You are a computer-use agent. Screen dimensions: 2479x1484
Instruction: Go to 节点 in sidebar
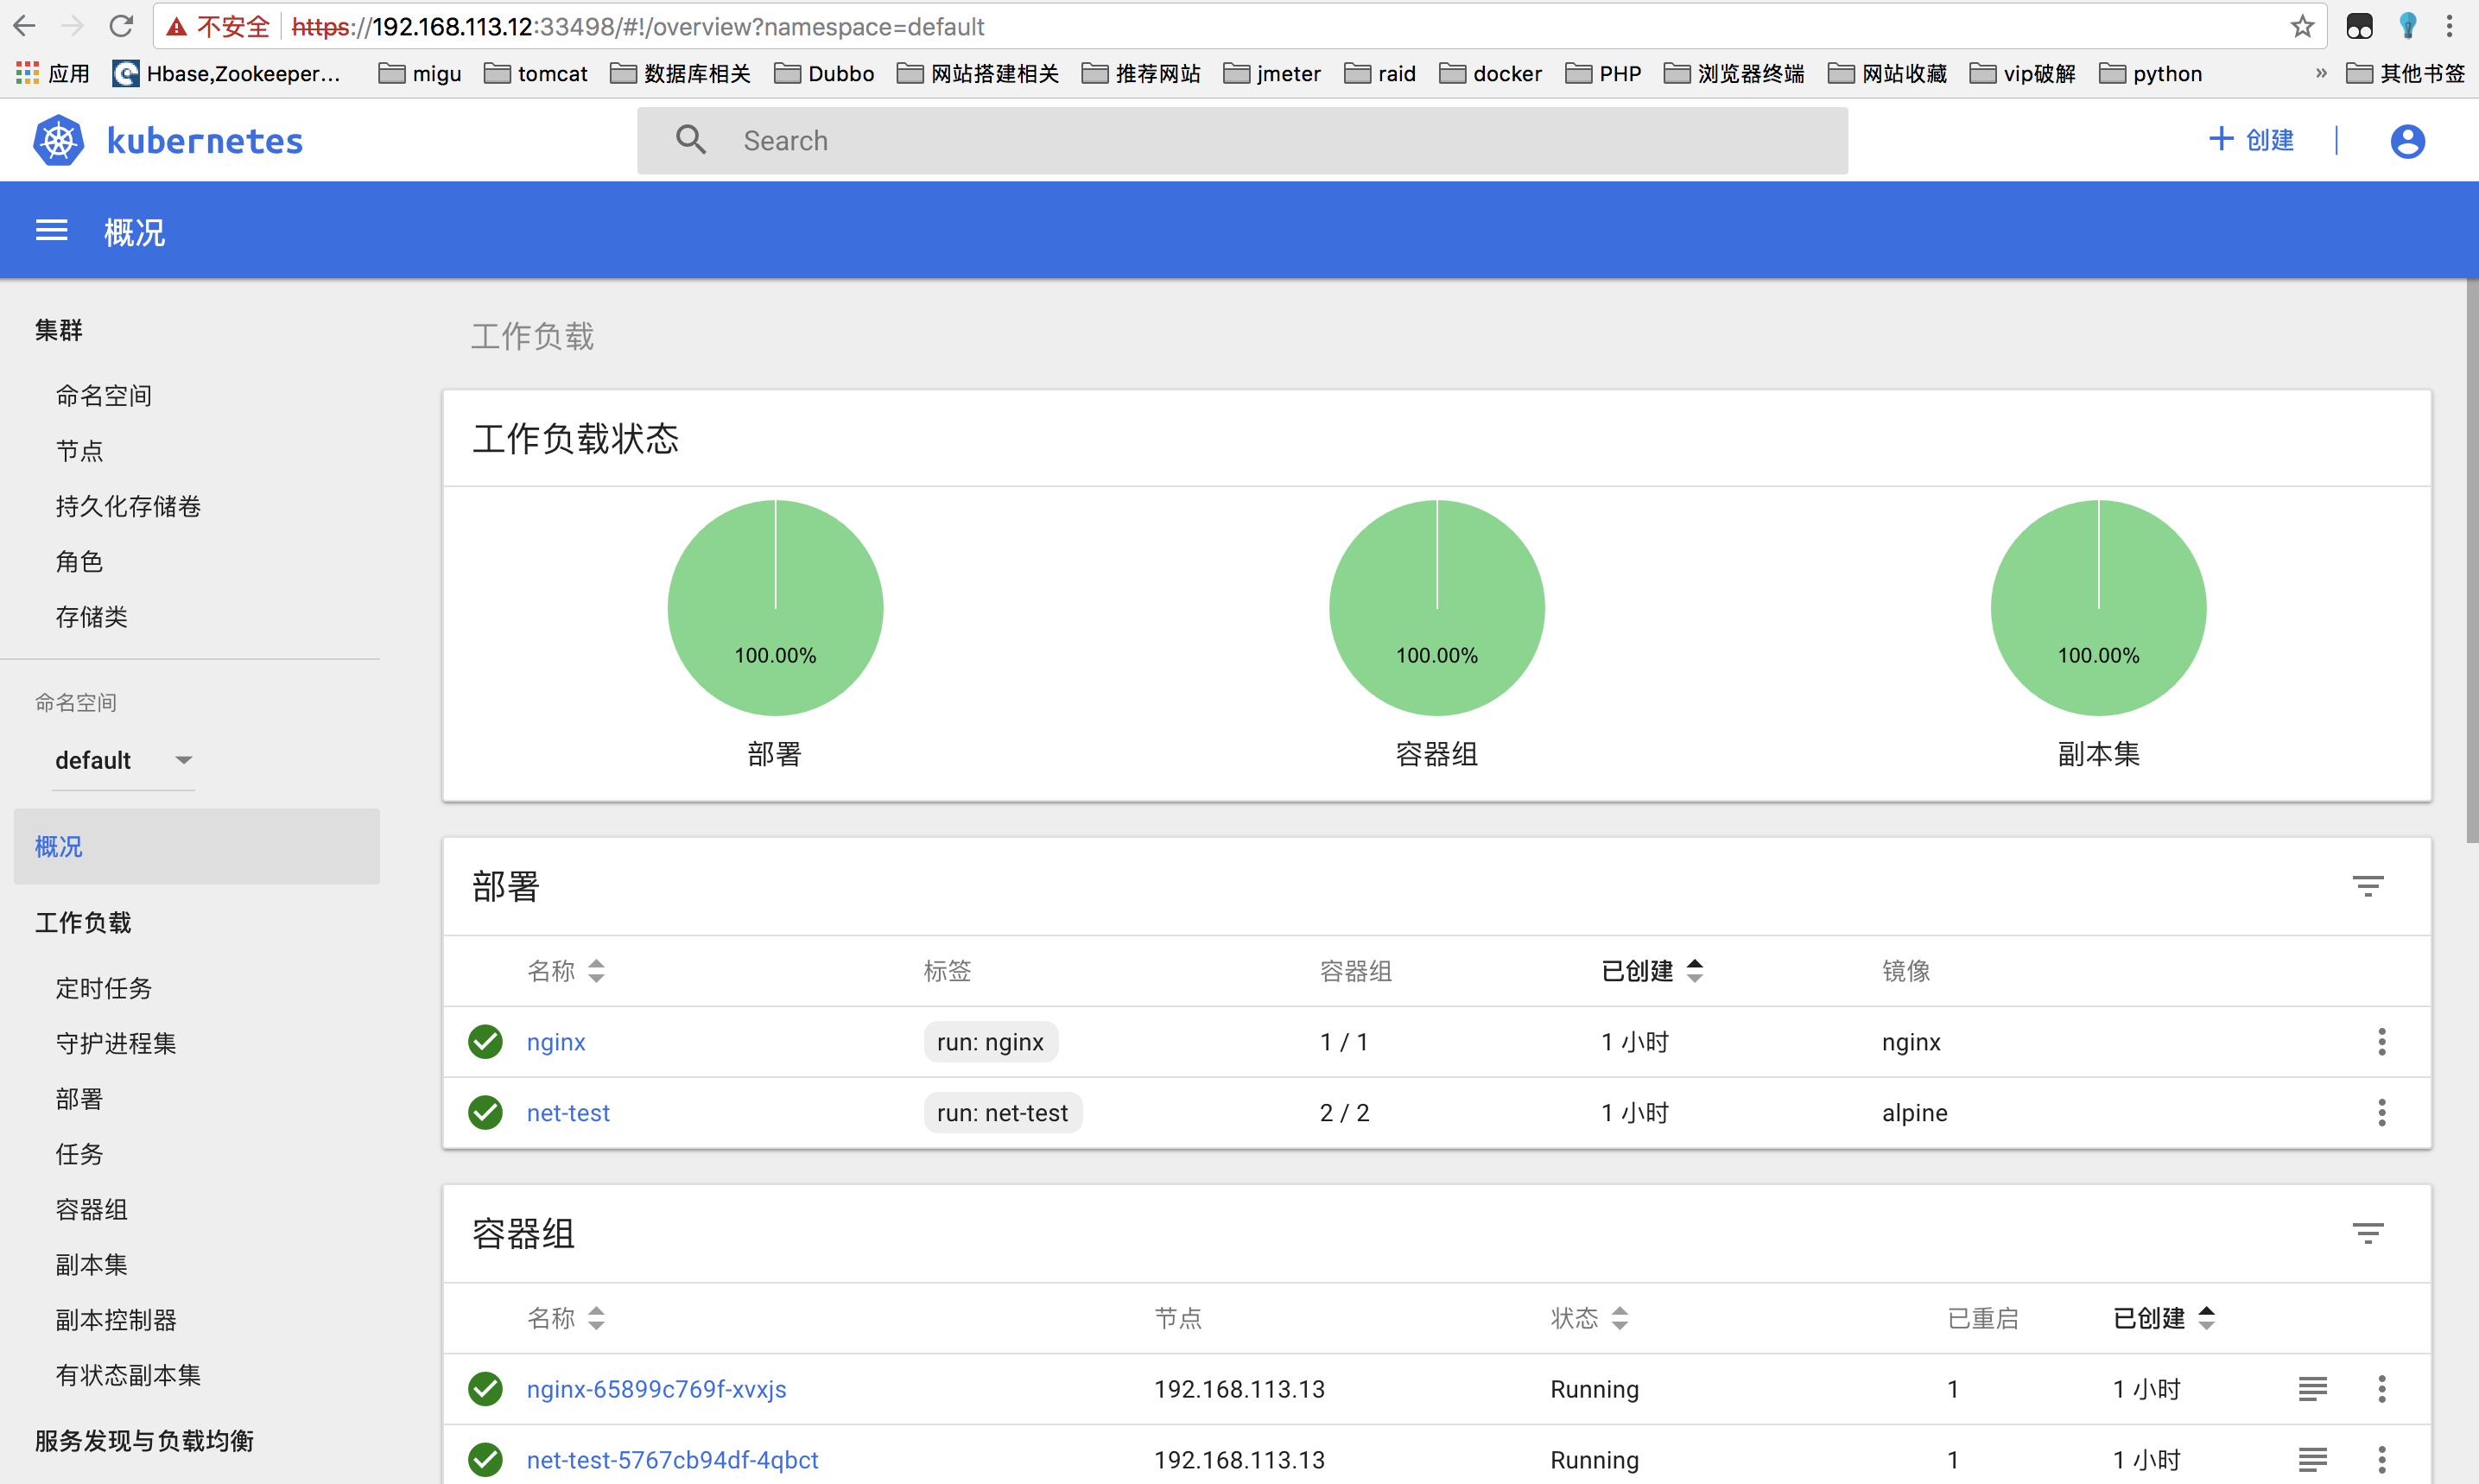[79, 451]
